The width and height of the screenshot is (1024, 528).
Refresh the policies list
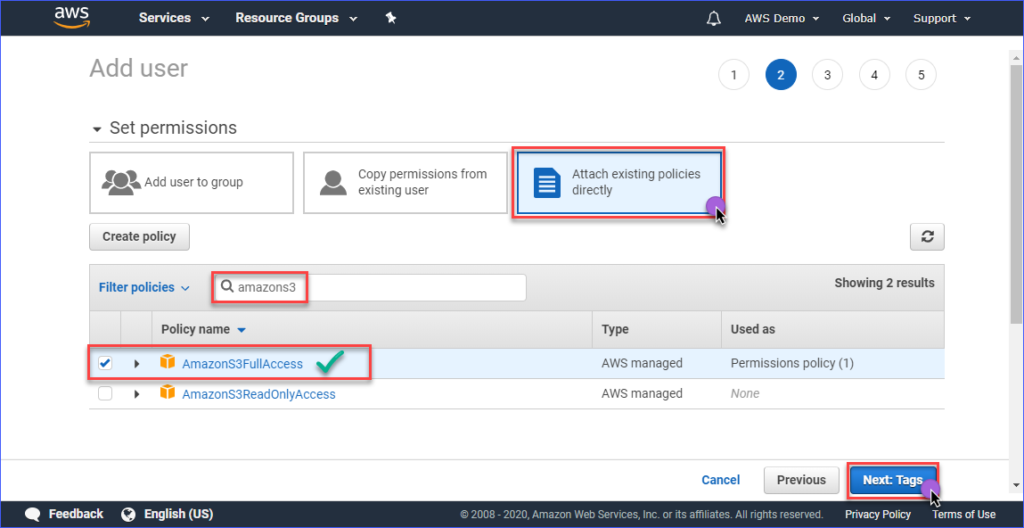pos(927,237)
